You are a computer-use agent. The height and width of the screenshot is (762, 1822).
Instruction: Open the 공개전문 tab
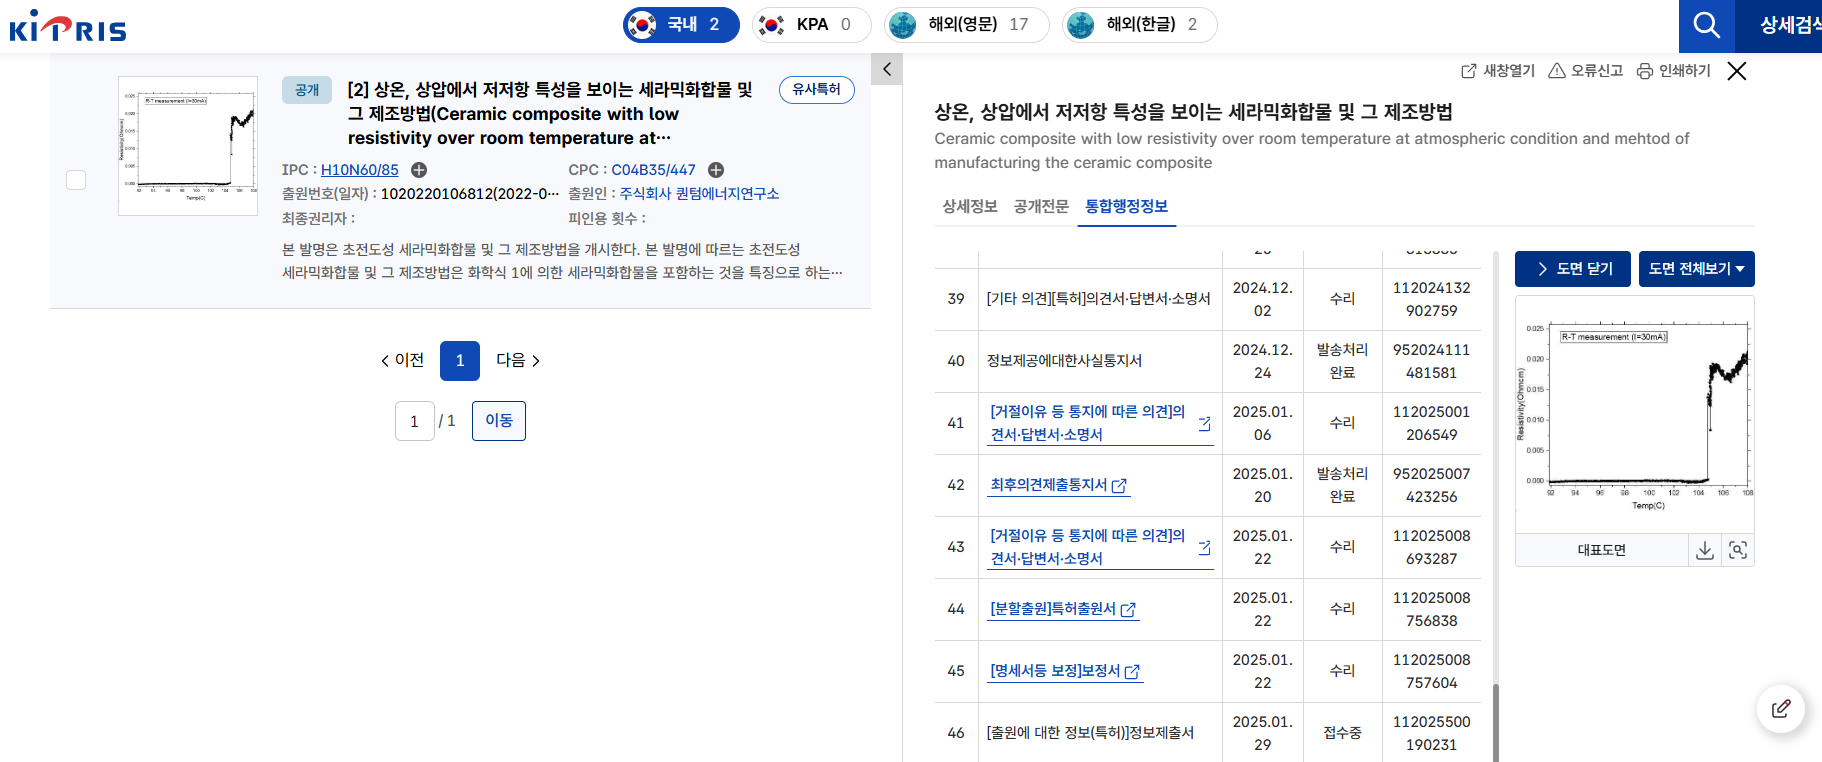1041,206
